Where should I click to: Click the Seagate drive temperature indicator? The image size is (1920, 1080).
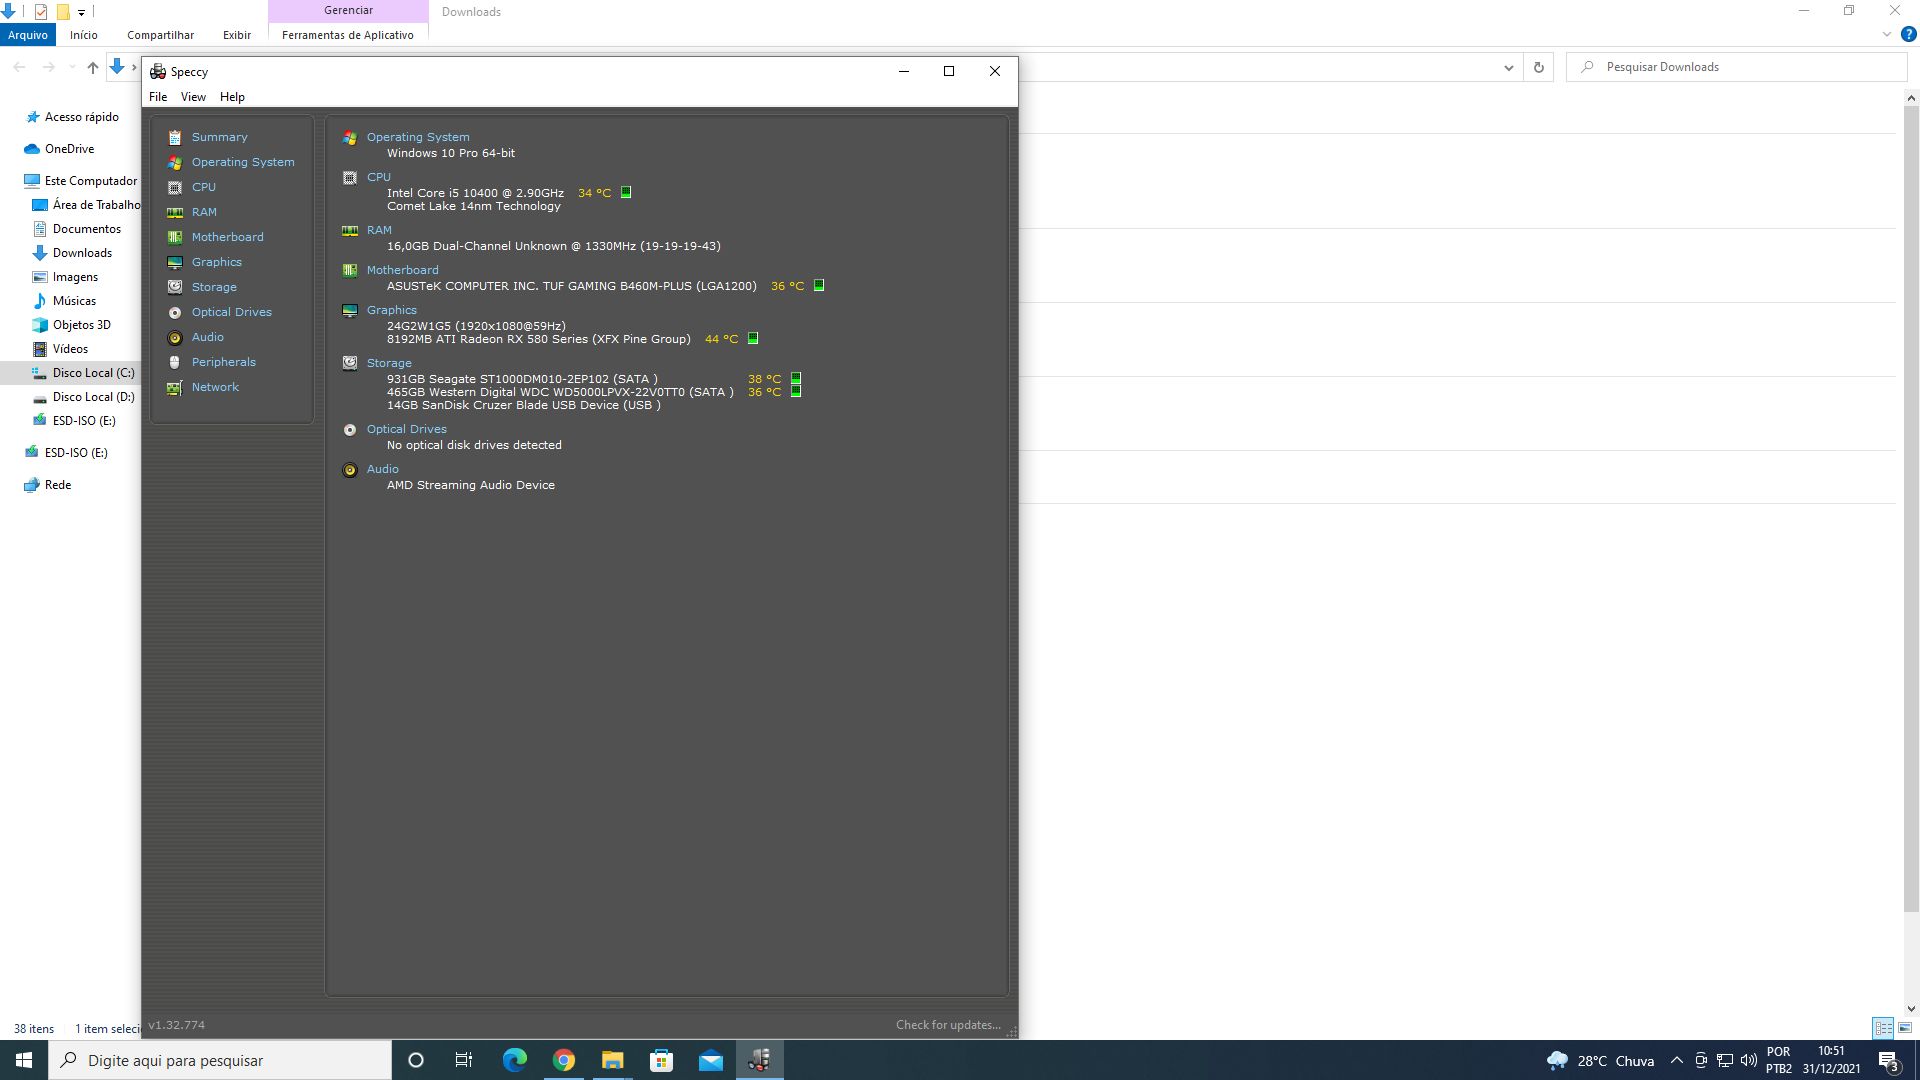pos(796,378)
